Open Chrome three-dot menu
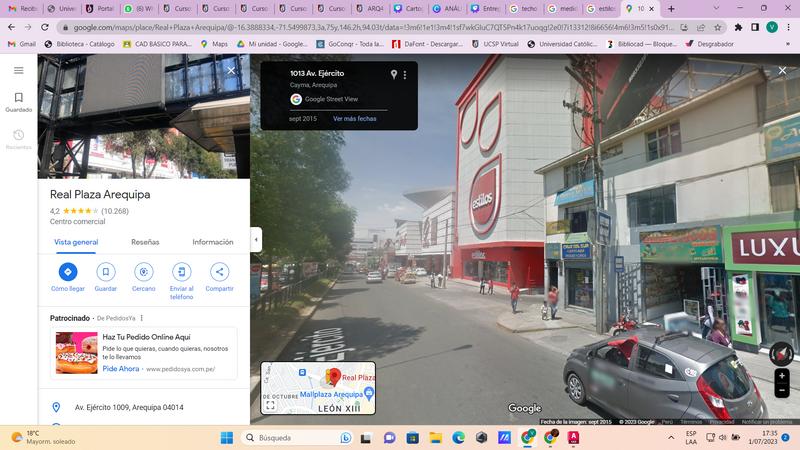The height and width of the screenshot is (450, 800). (789, 27)
